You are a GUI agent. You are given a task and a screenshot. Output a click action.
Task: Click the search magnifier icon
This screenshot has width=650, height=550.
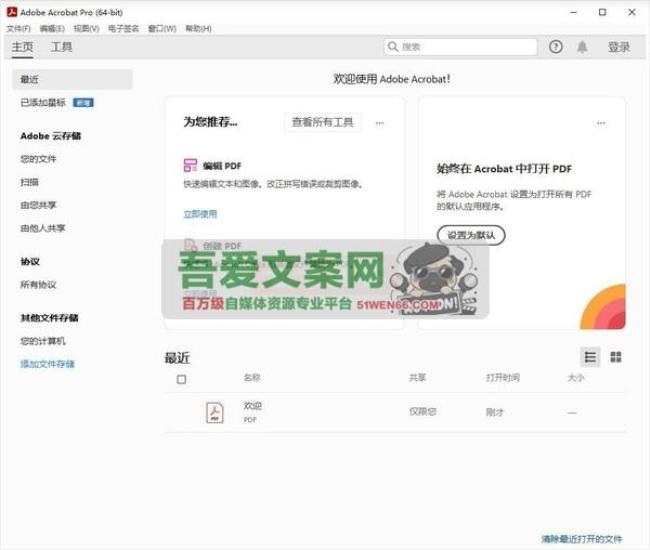(393, 47)
